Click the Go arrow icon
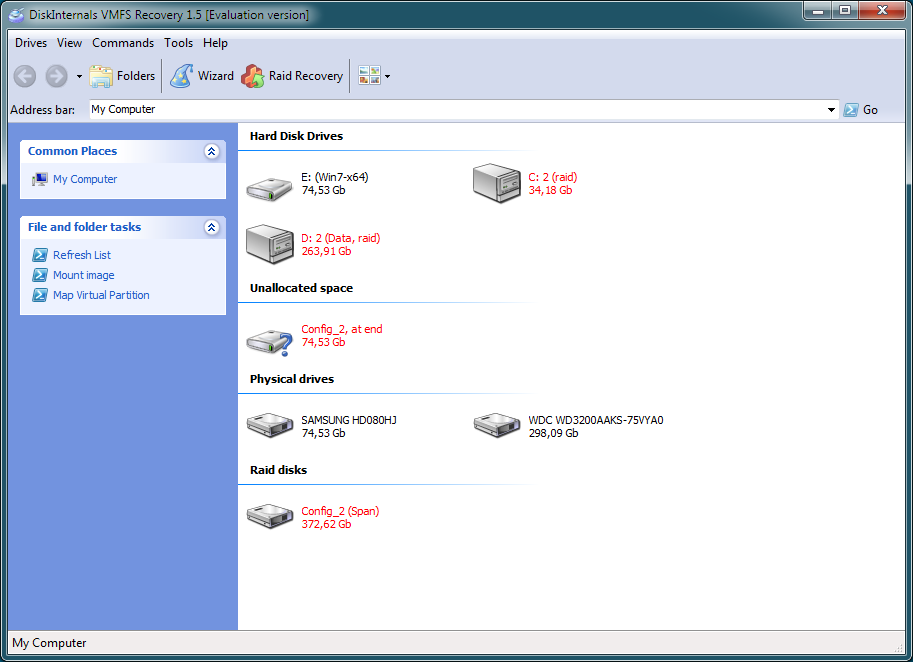This screenshot has width=913, height=662. (851, 110)
